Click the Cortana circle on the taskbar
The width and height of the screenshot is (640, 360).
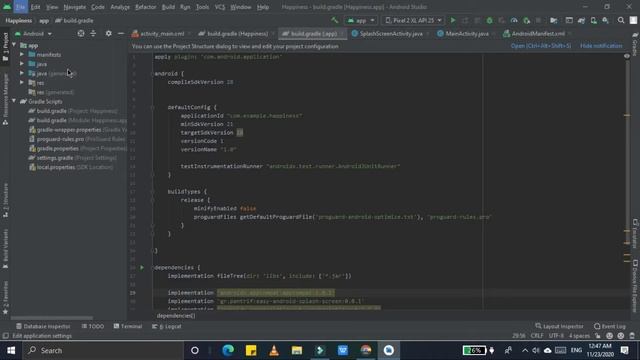(195, 350)
